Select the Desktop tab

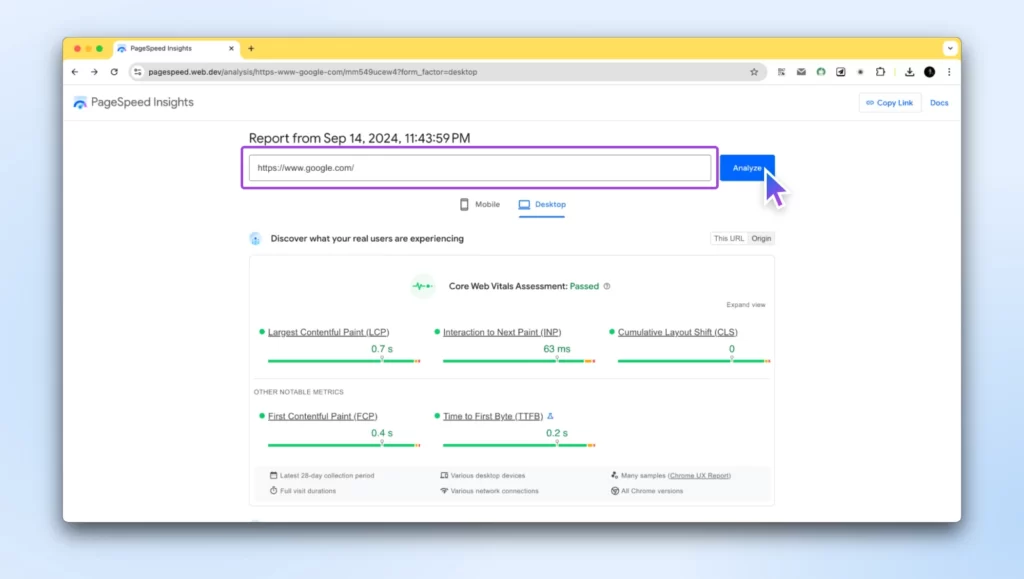[542, 204]
